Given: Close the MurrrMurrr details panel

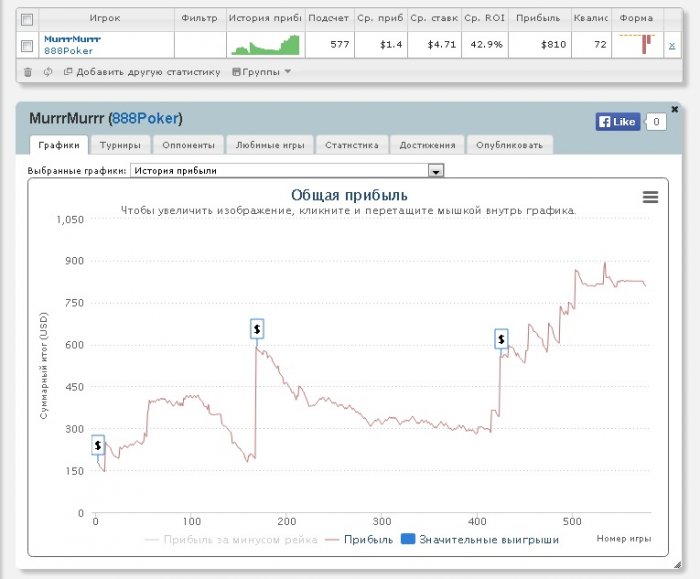Looking at the screenshot, I should pos(675,109).
